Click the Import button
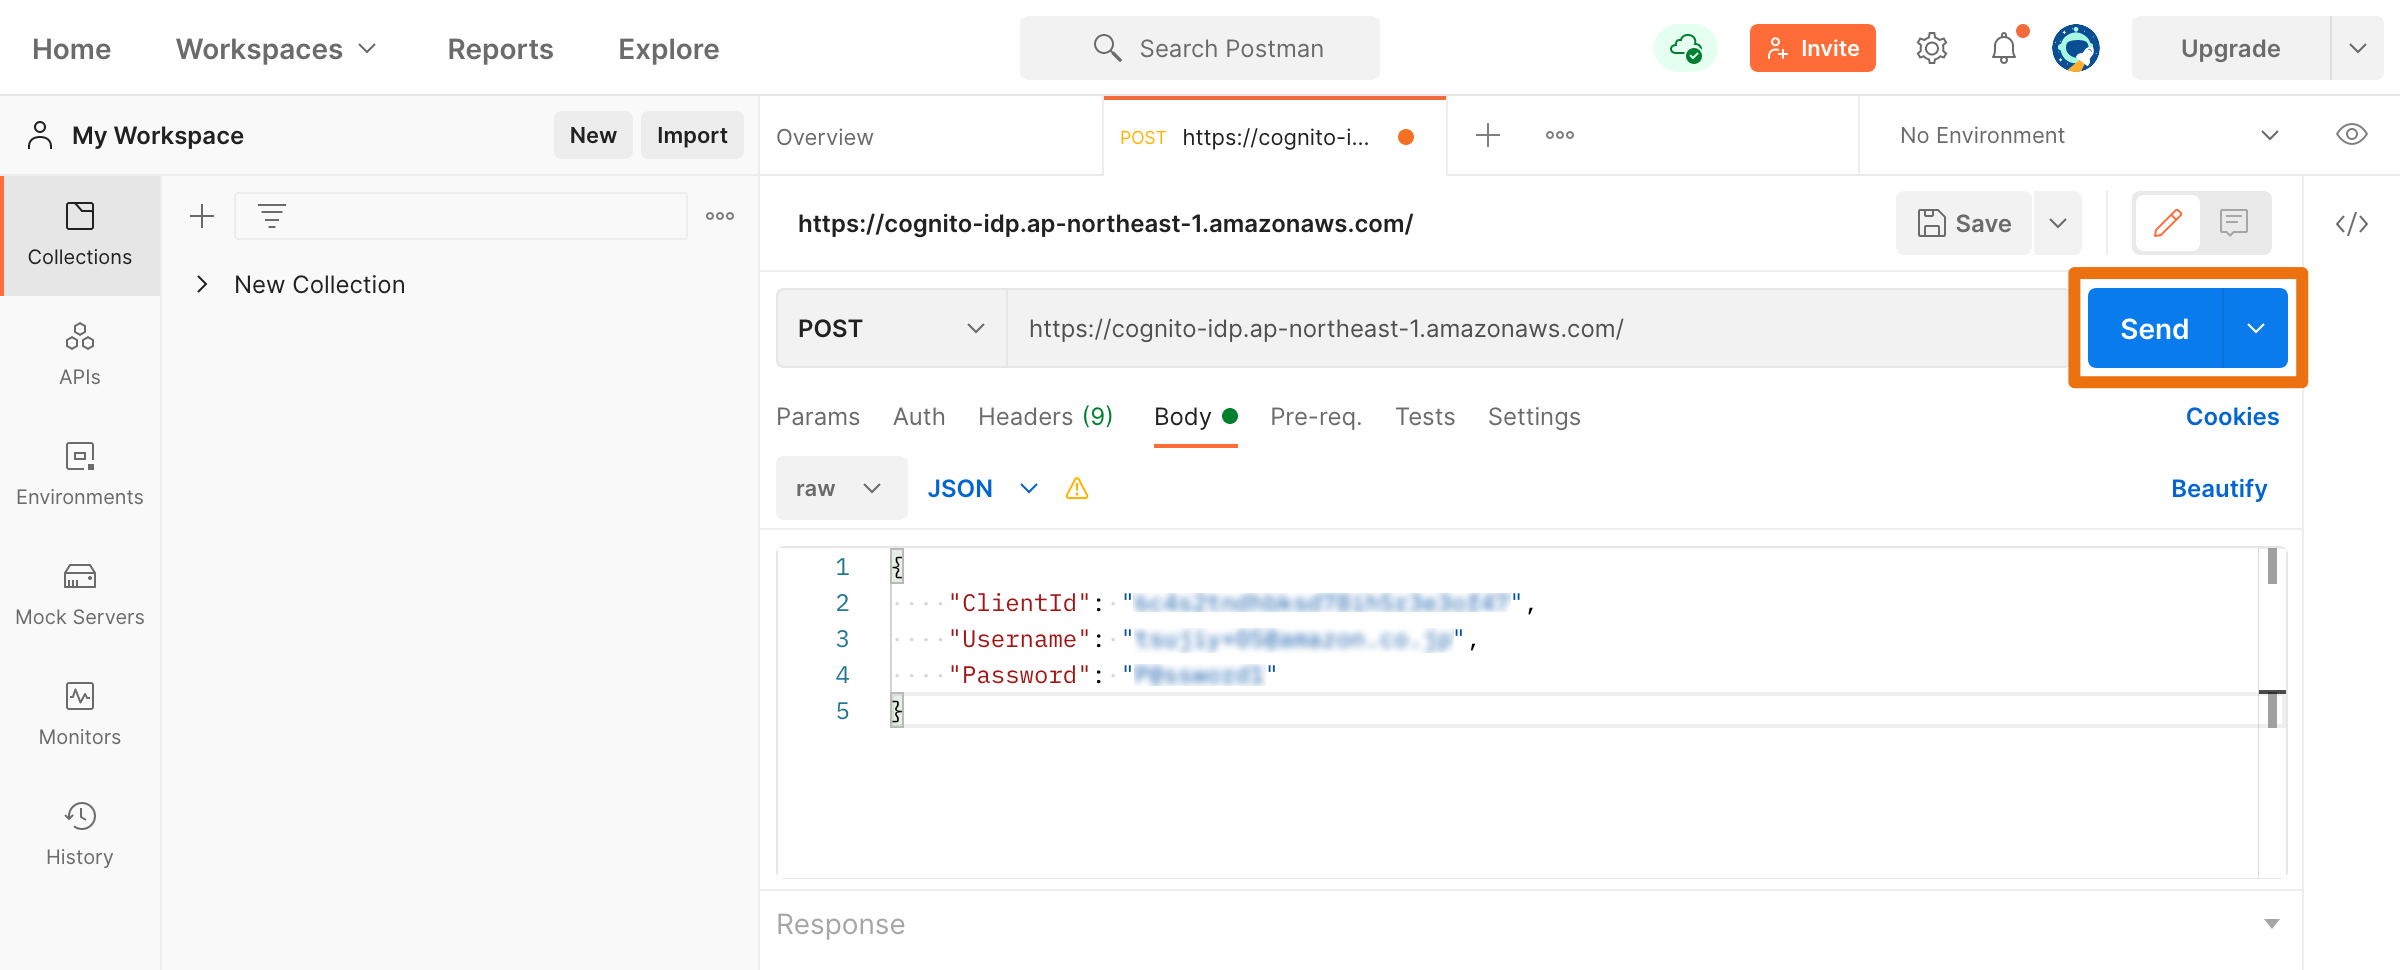 pos(692,135)
